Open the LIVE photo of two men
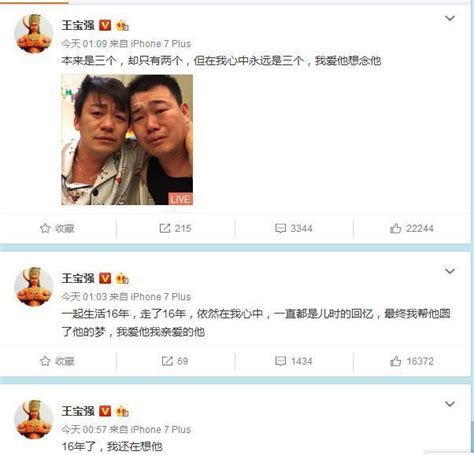The width and height of the screenshot is (474, 455). point(127,140)
